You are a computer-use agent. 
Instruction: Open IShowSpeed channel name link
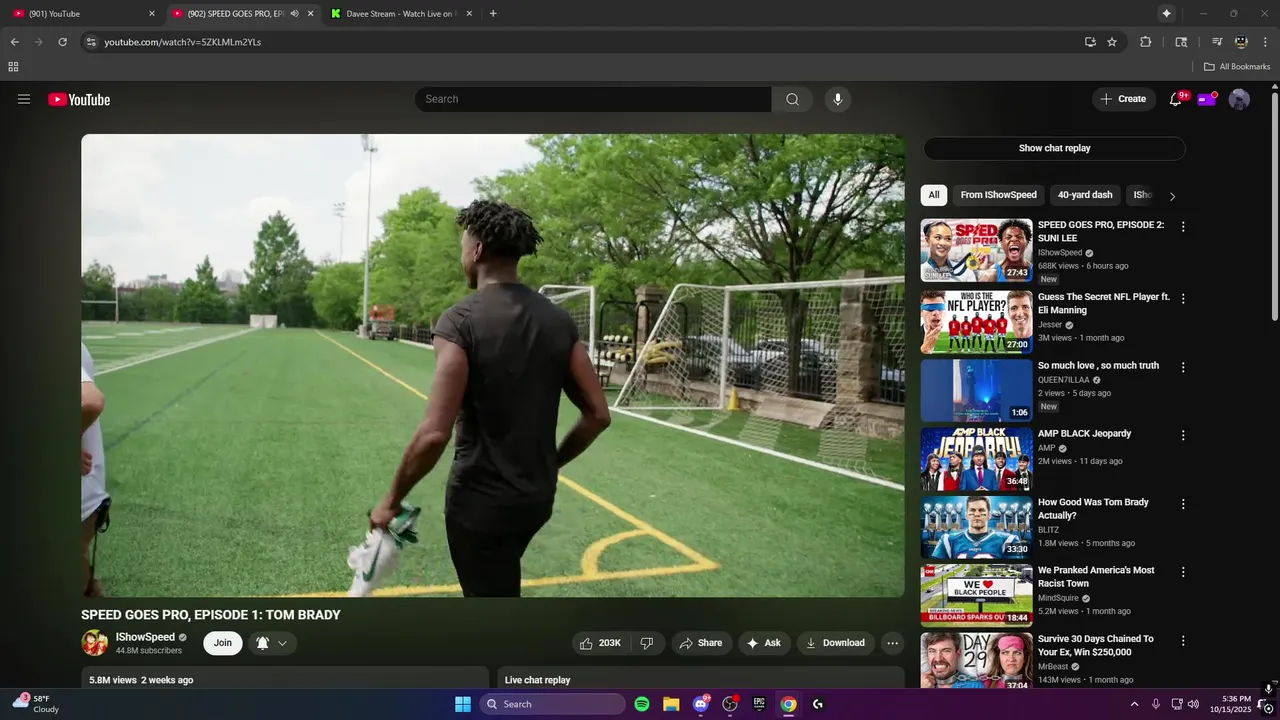pyautogui.click(x=145, y=637)
